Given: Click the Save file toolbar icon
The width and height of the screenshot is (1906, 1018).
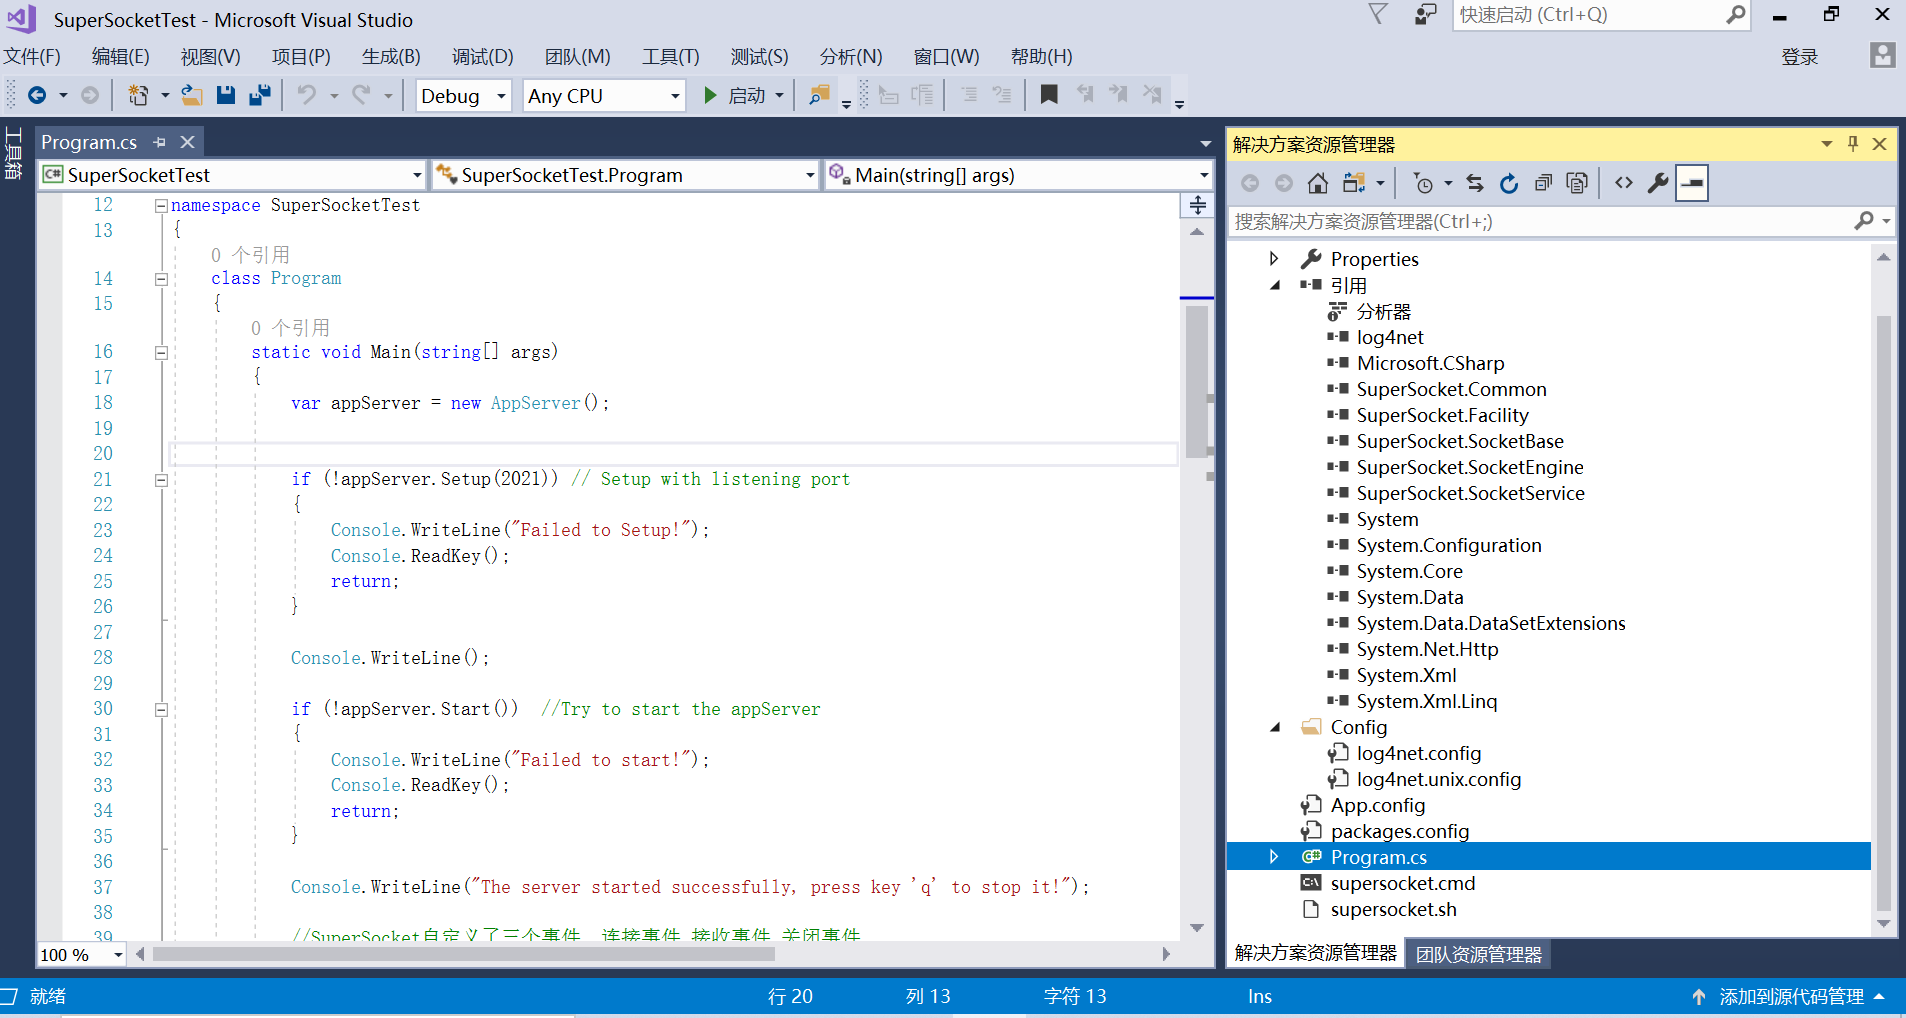Looking at the screenshot, I should [x=226, y=95].
